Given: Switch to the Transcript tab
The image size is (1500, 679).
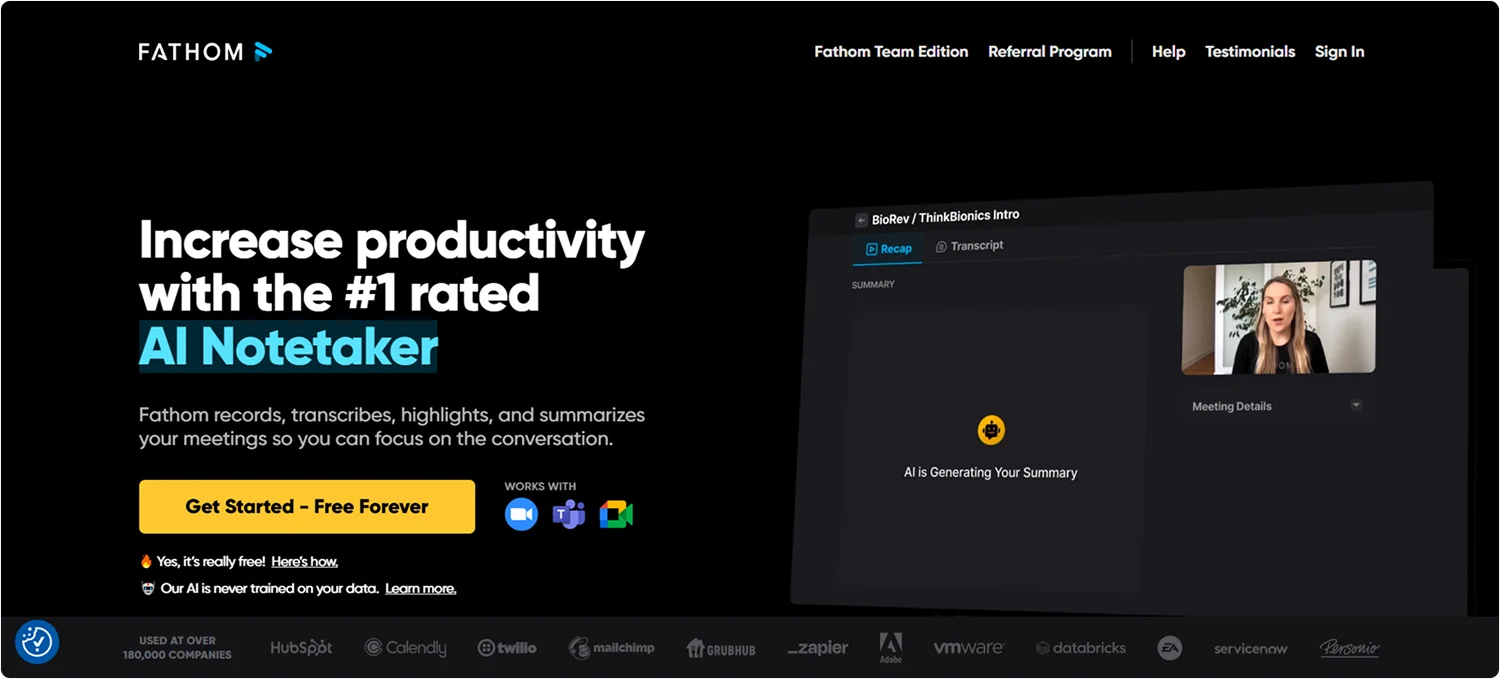Looking at the screenshot, I should [969, 246].
